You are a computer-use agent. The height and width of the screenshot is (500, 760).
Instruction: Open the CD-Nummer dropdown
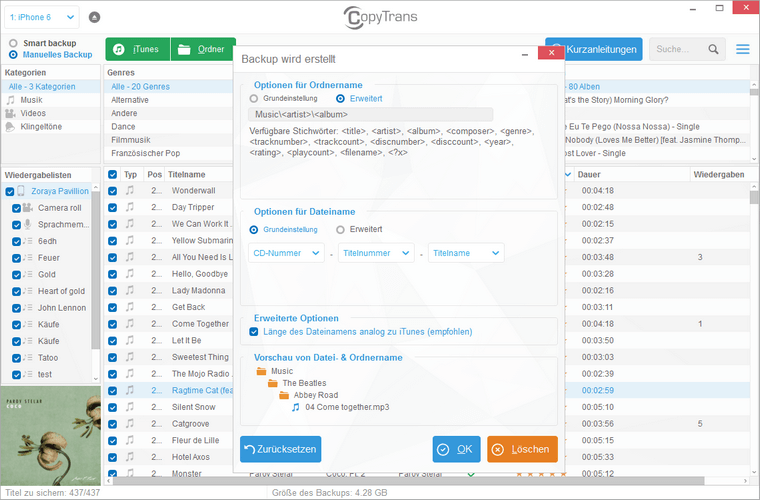pos(286,253)
